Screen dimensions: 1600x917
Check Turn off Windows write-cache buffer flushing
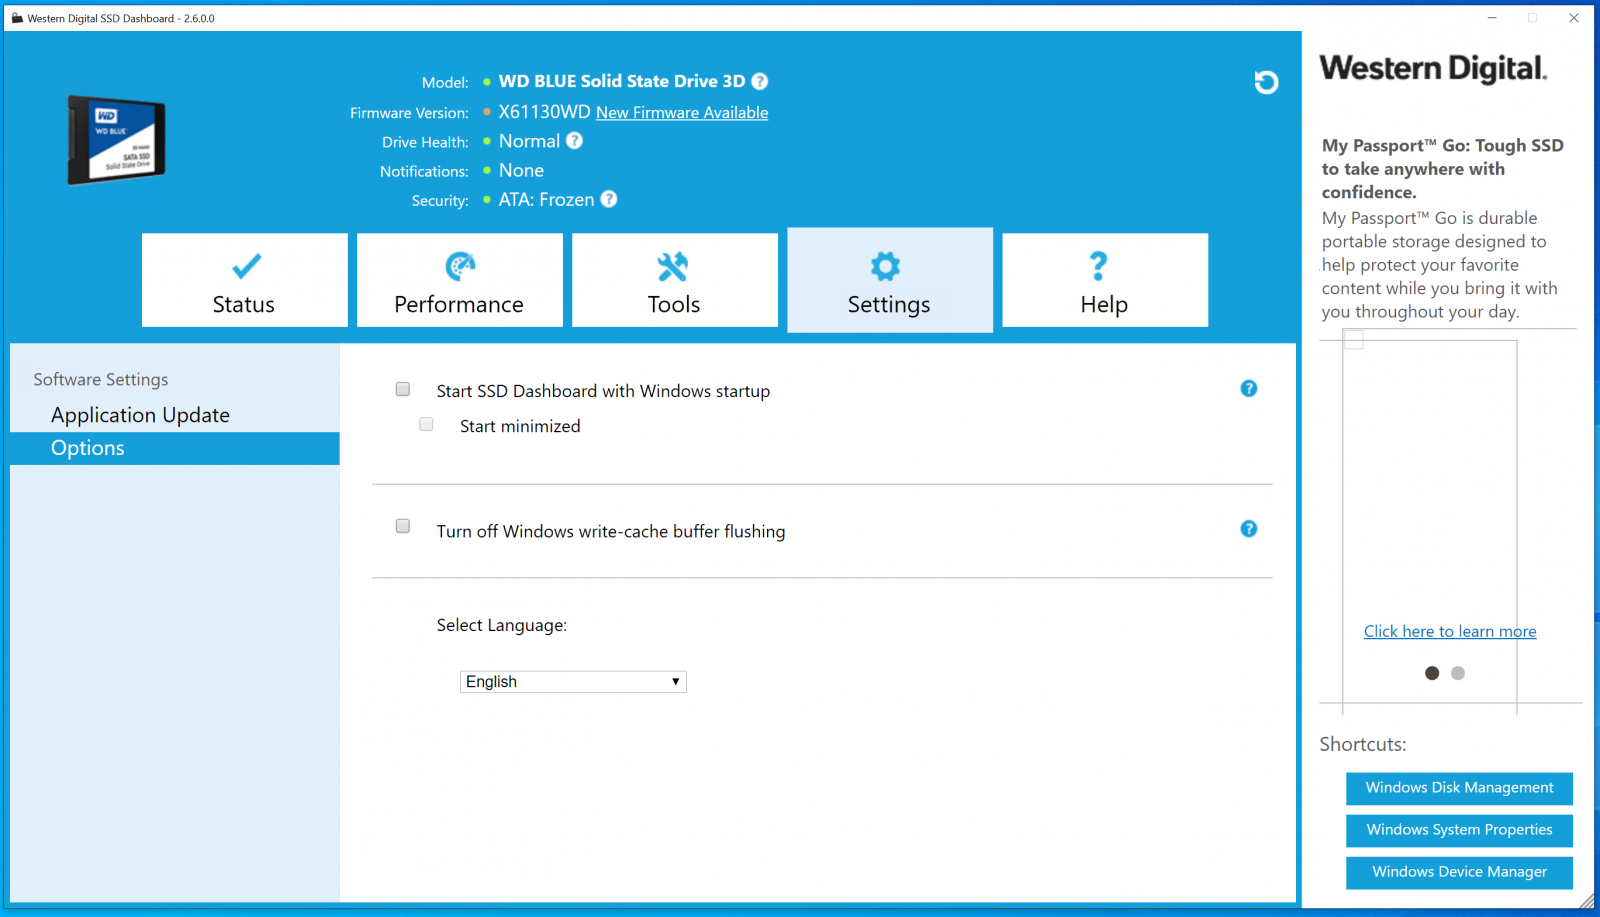[403, 526]
